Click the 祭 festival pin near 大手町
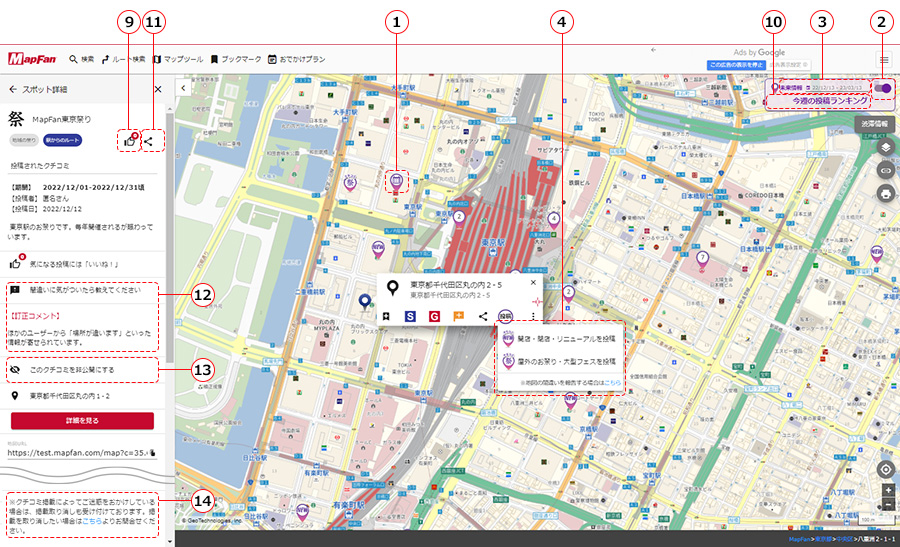900x547 pixels. coord(350,182)
